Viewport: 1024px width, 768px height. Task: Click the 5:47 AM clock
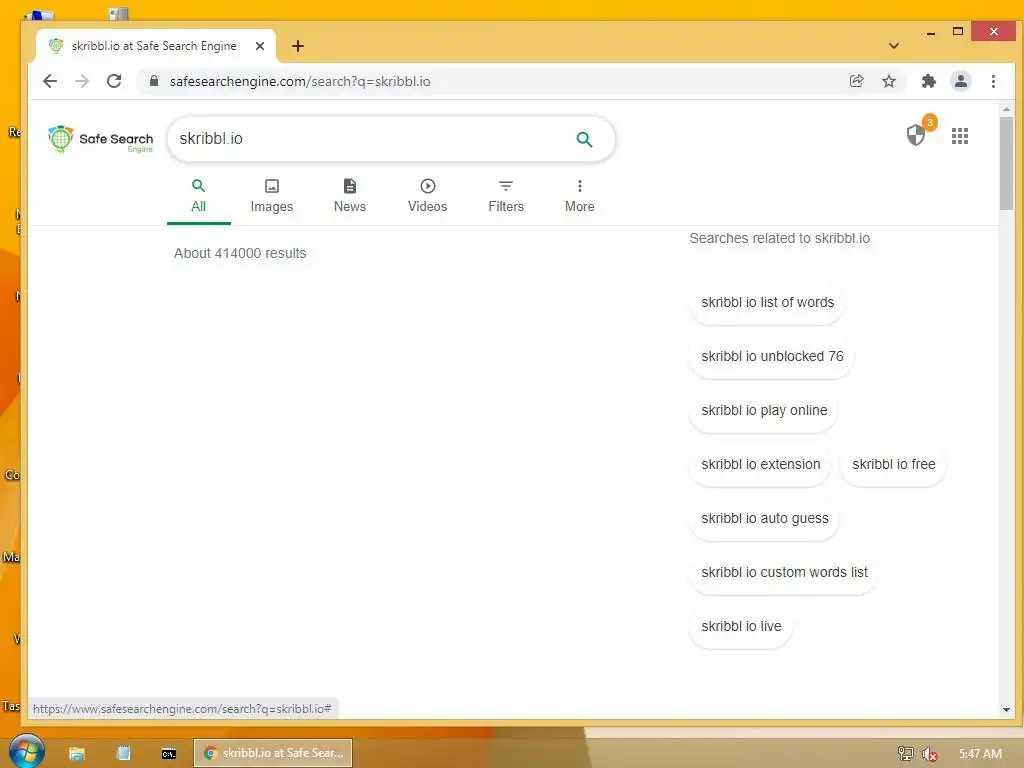[980, 754]
